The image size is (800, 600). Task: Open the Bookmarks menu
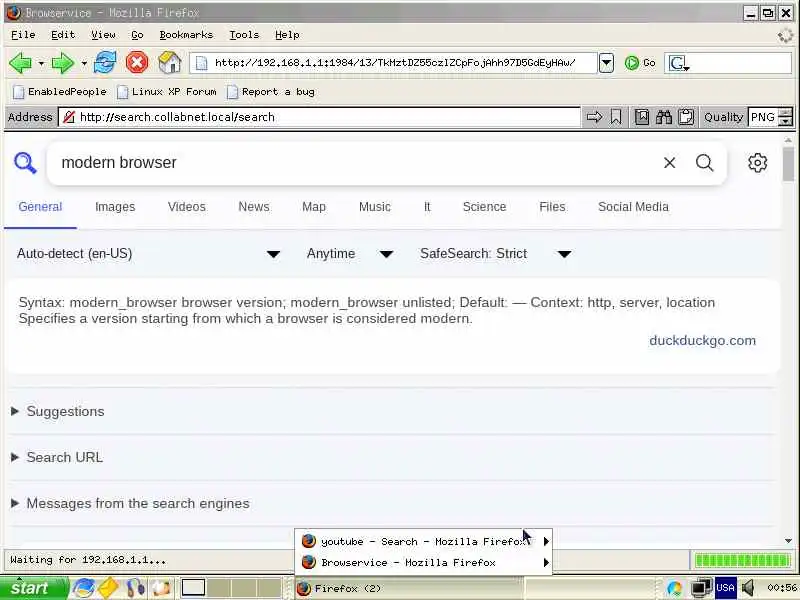pyautogui.click(x=186, y=35)
